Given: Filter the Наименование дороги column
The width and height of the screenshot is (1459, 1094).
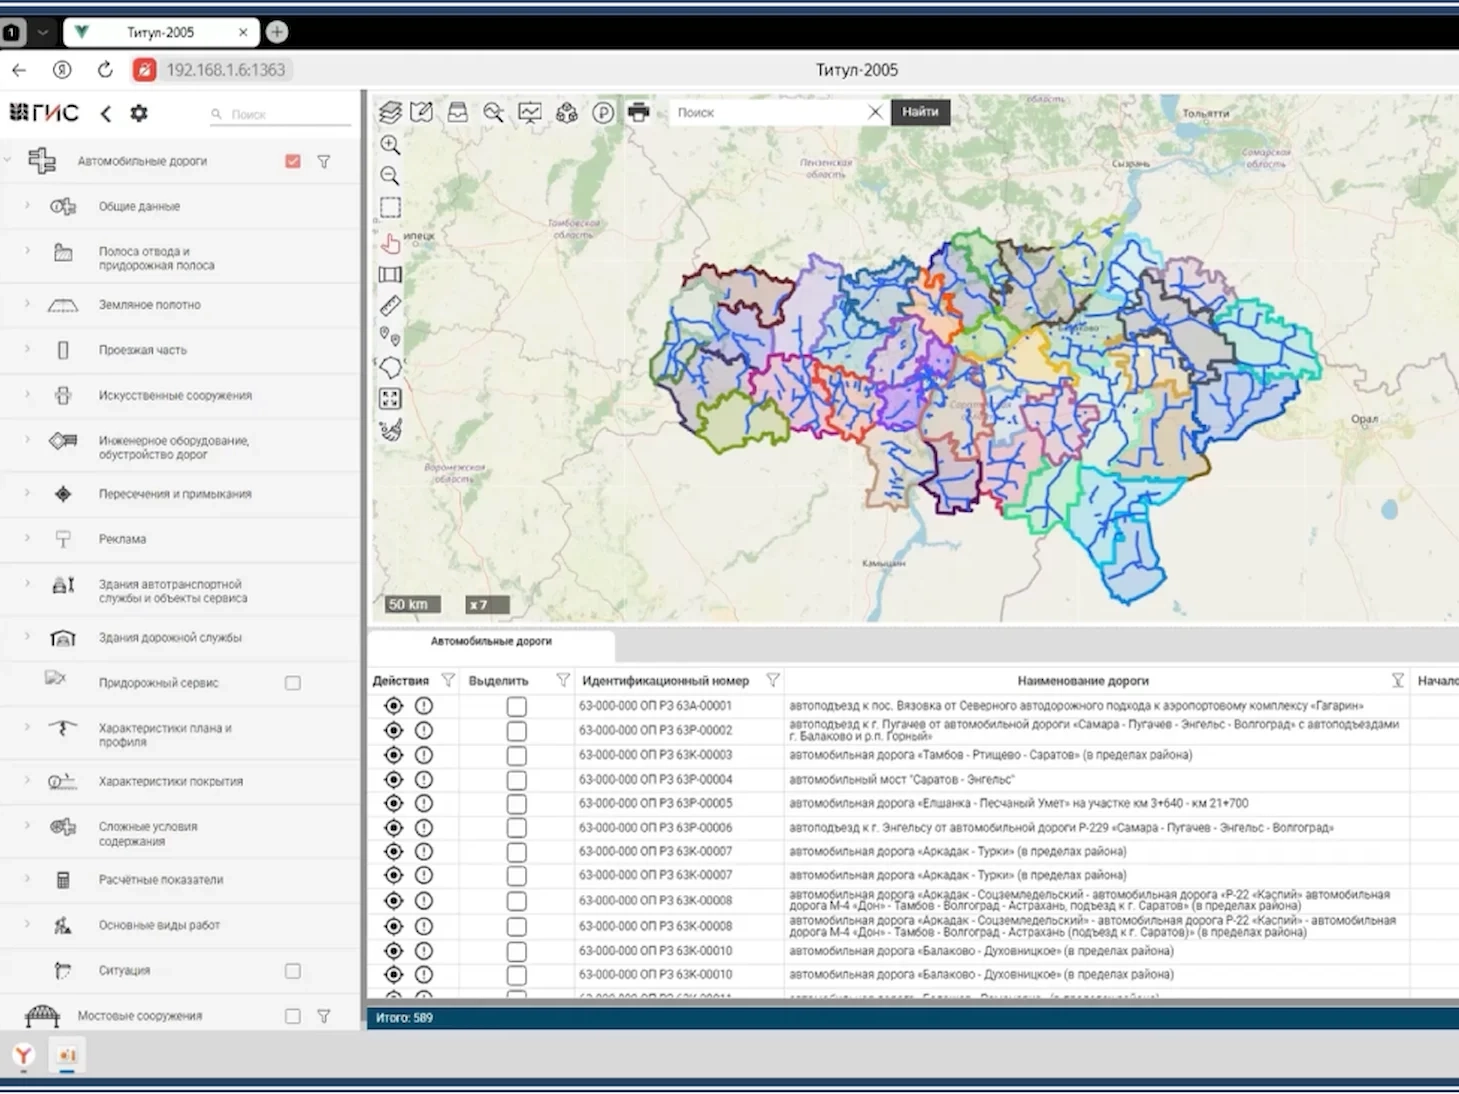Looking at the screenshot, I should click(x=1397, y=681).
